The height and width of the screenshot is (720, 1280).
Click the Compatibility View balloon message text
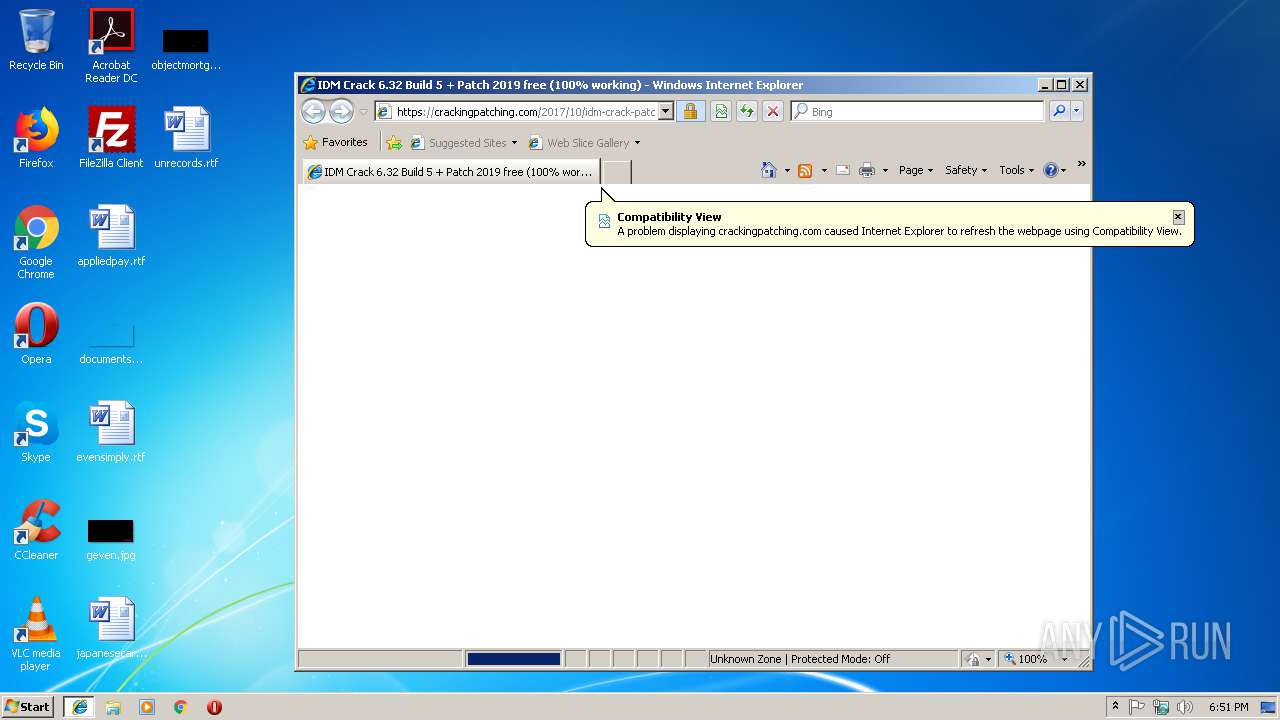tap(899, 231)
